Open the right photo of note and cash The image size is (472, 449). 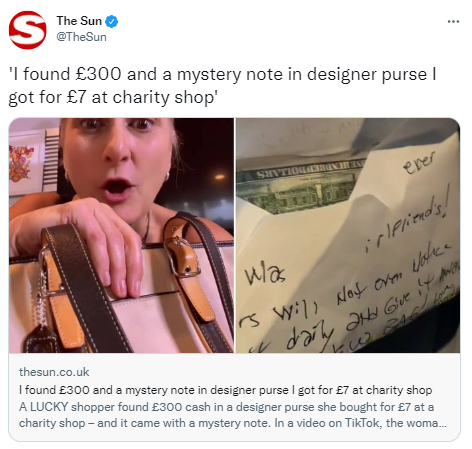point(348,235)
